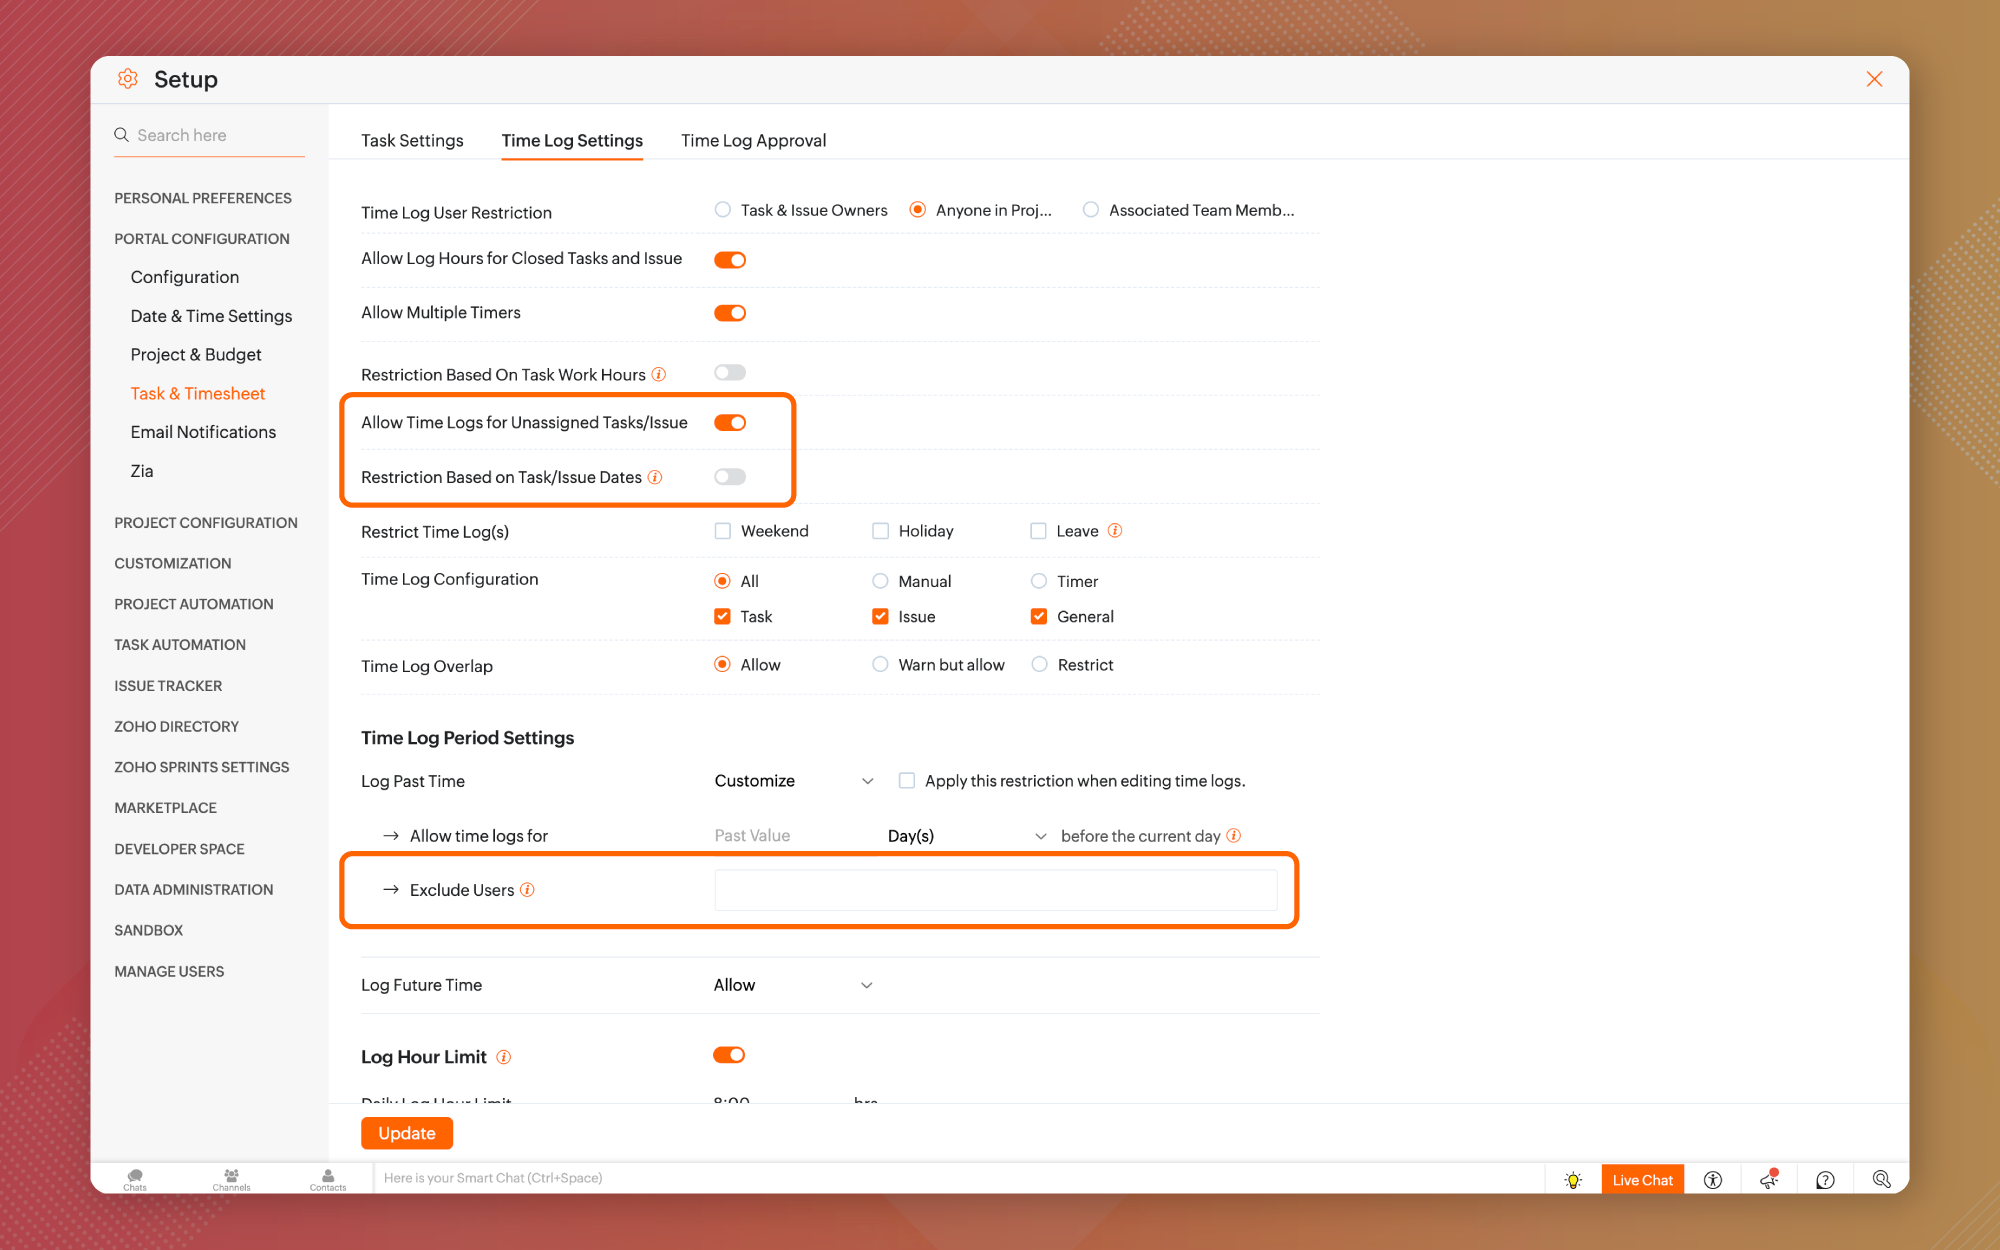The image size is (2000, 1250).
Task: Select Restrict for Time Log Overlap
Action: (x=1040, y=665)
